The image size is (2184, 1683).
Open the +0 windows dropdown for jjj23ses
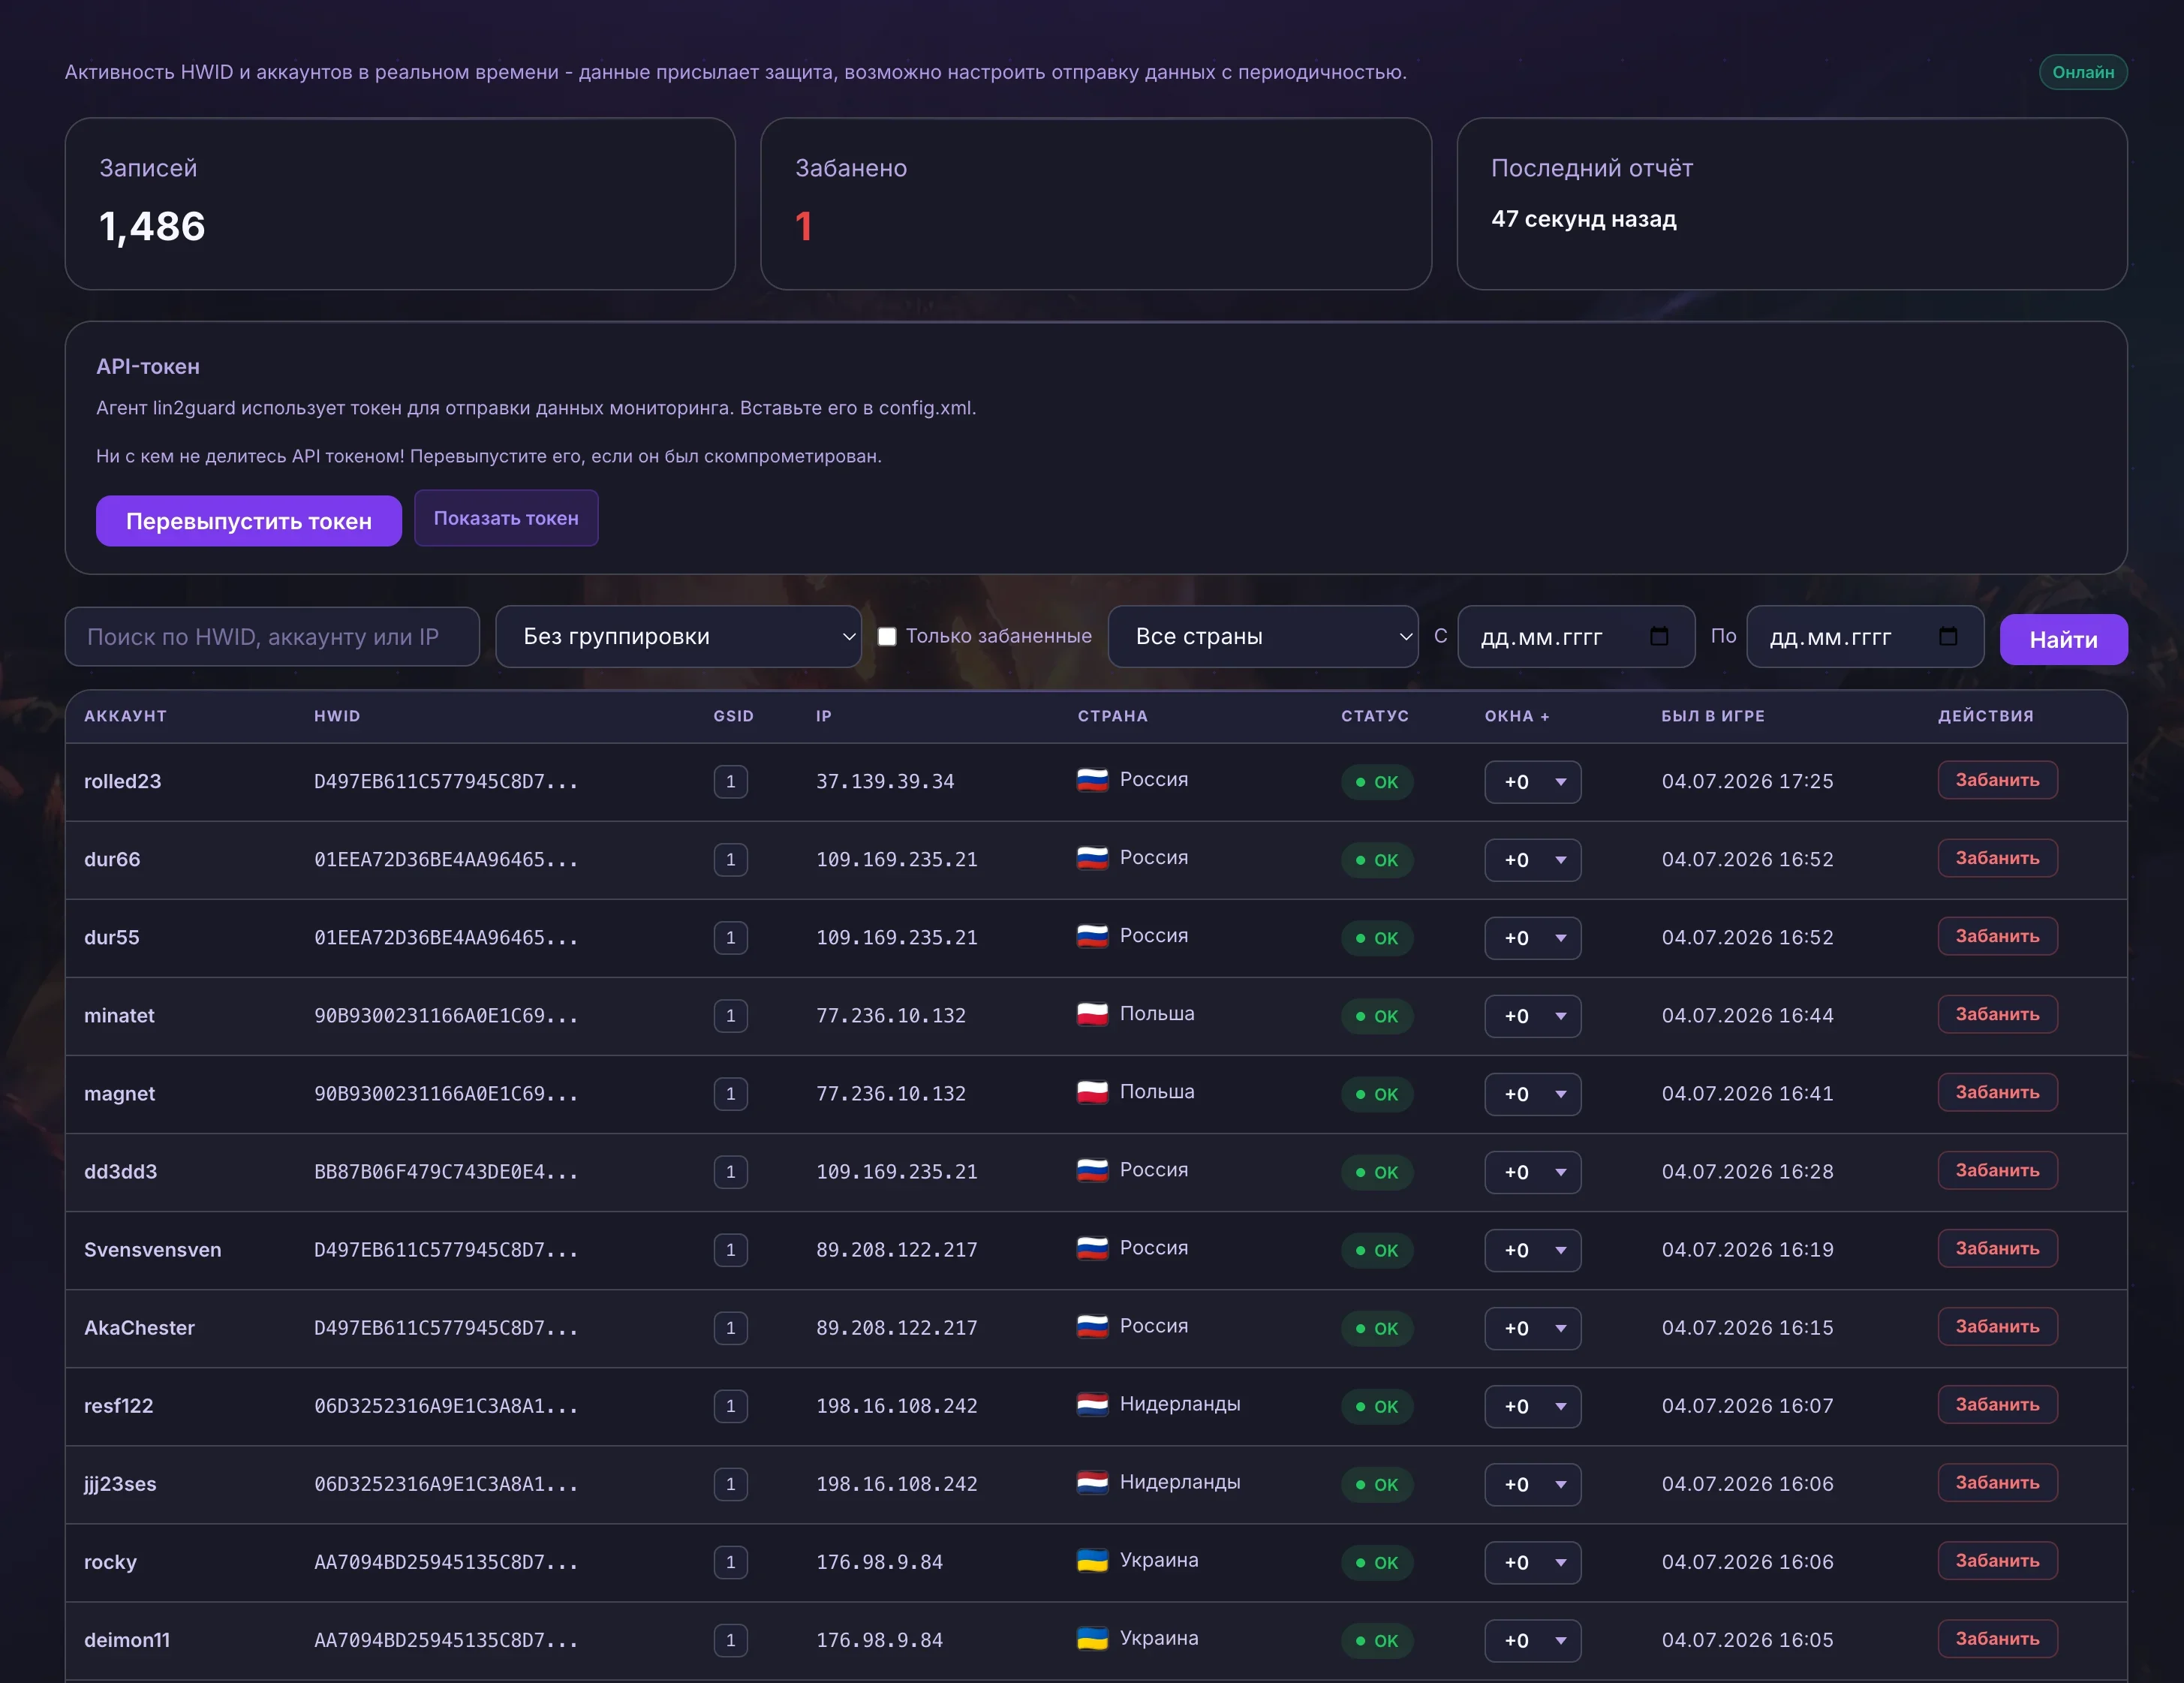pos(1532,1484)
